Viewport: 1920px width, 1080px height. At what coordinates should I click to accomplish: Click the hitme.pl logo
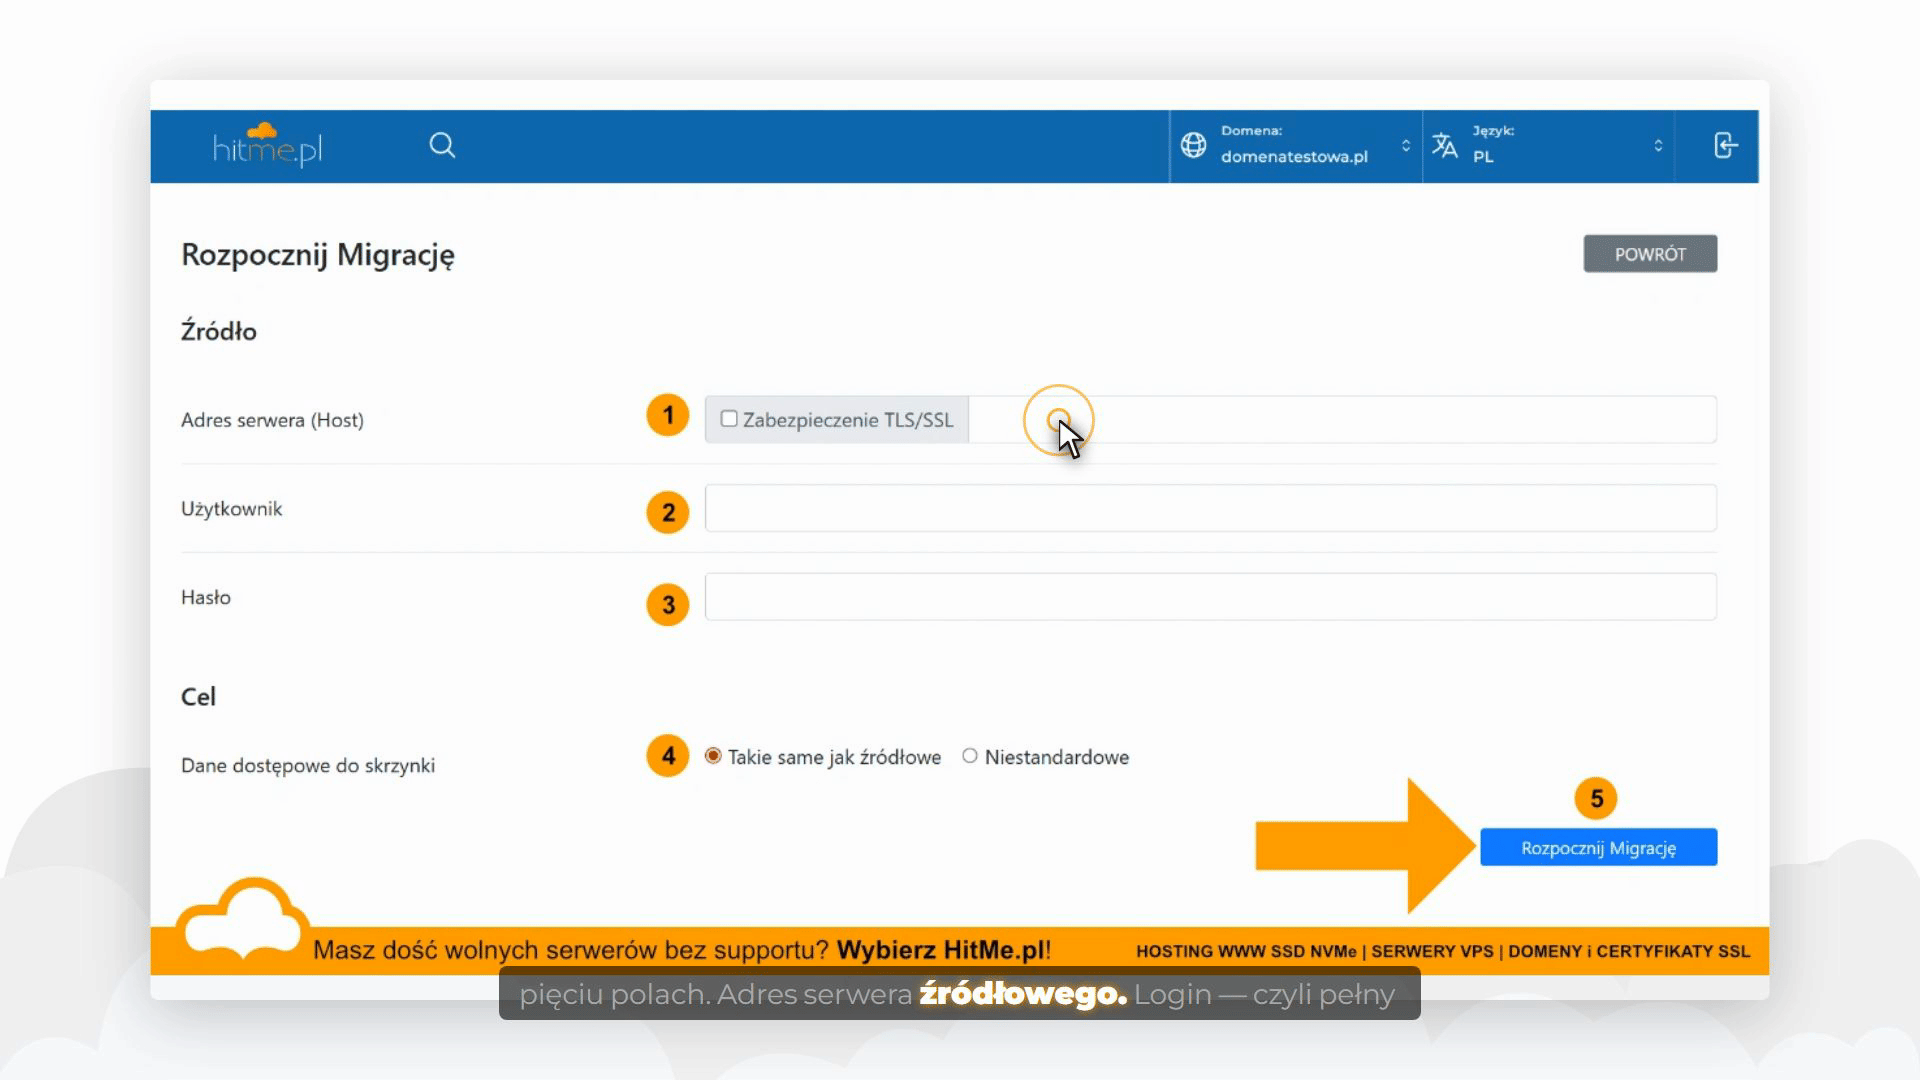(268, 146)
